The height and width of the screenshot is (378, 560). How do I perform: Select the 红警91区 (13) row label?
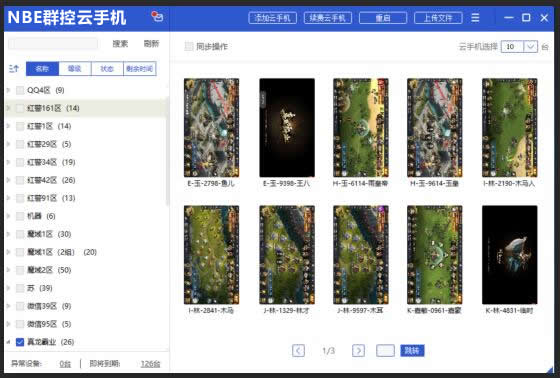pyautogui.click(x=51, y=198)
